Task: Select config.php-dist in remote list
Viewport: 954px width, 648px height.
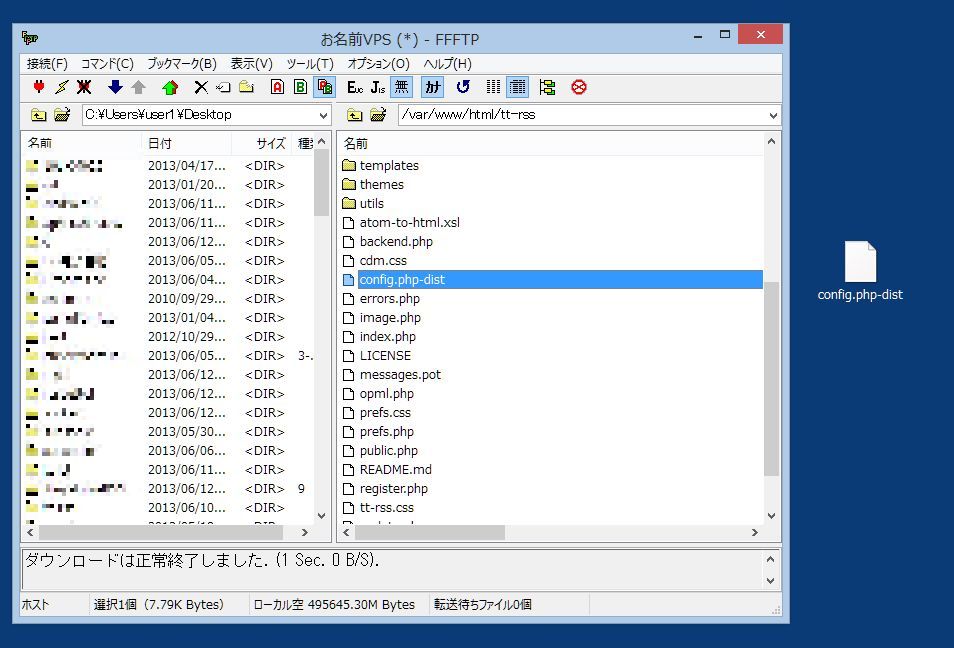Action: (x=552, y=279)
